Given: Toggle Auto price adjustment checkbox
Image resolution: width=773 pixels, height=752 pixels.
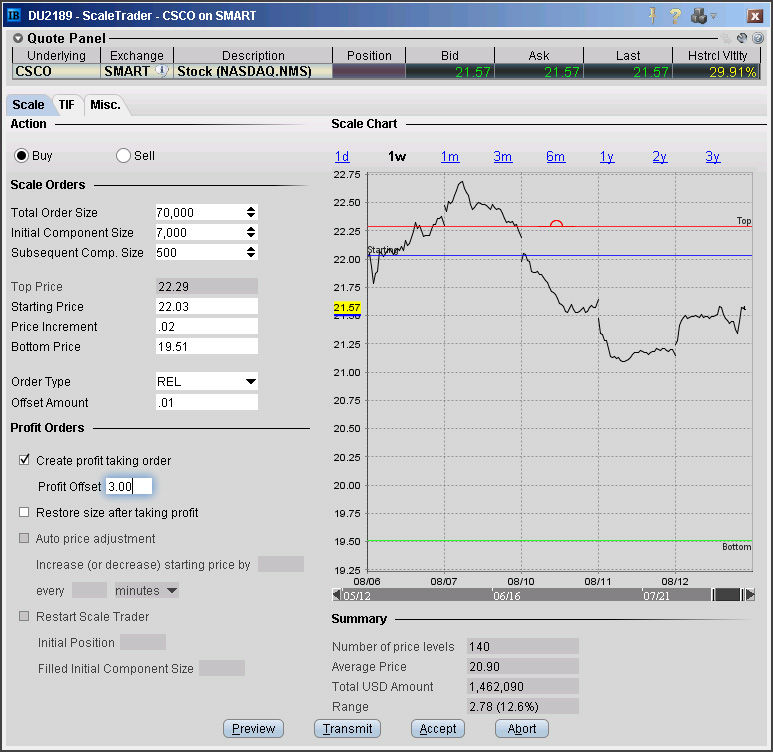Looking at the screenshot, I should [24, 538].
